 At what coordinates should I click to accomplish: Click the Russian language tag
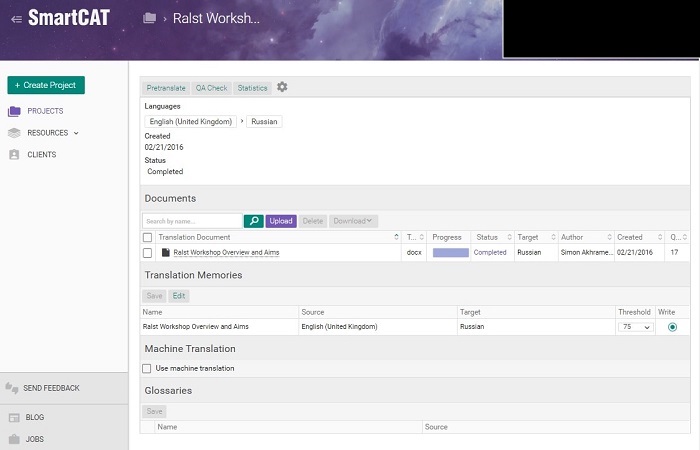click(x=264, y=121)
